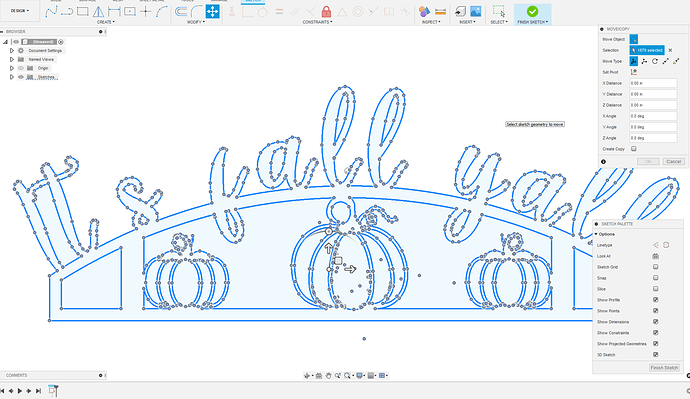Open the Constraints dropdown menu
The image size is (690, 399).
click(x=317, y=22)
